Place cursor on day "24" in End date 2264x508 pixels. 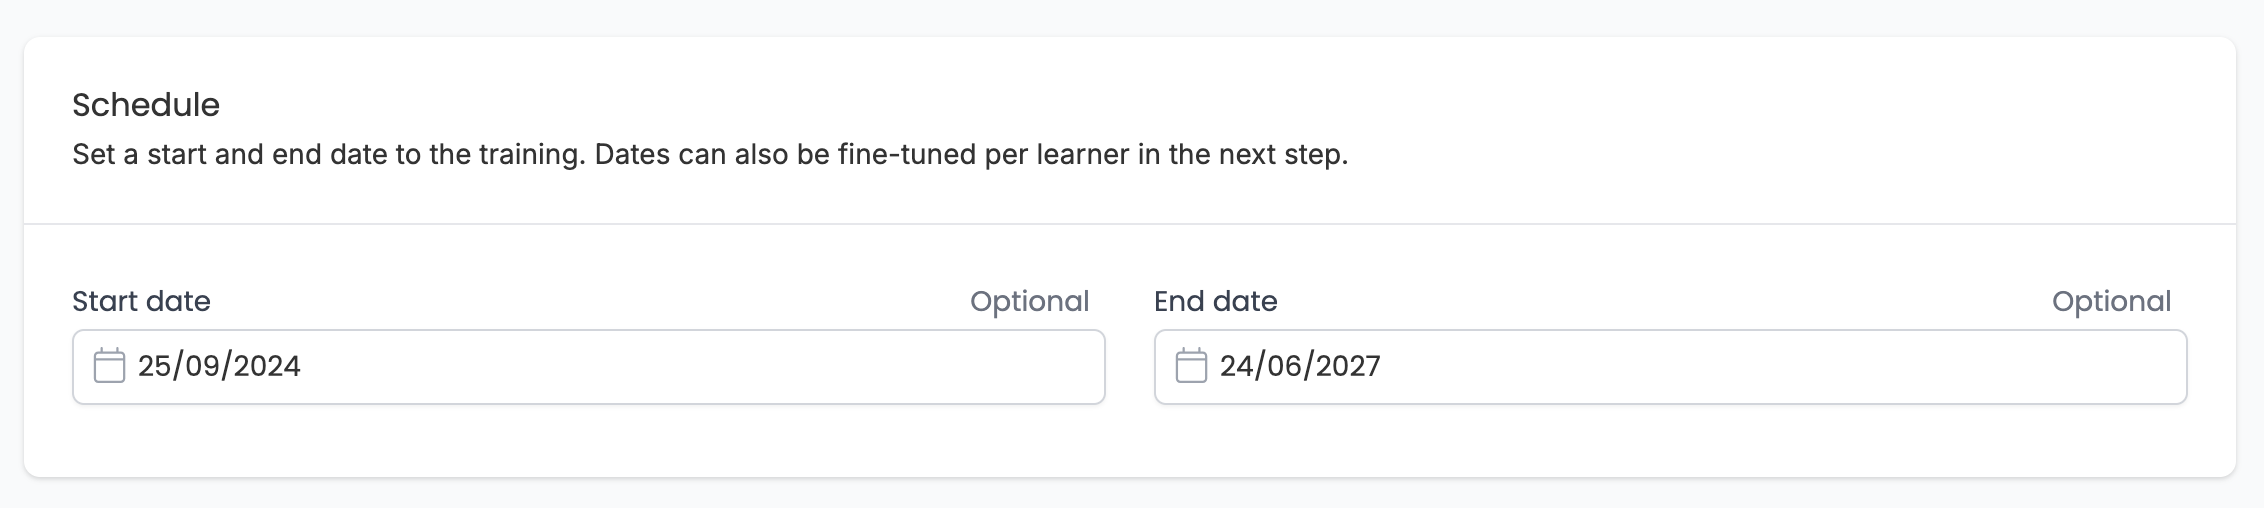1236,366
